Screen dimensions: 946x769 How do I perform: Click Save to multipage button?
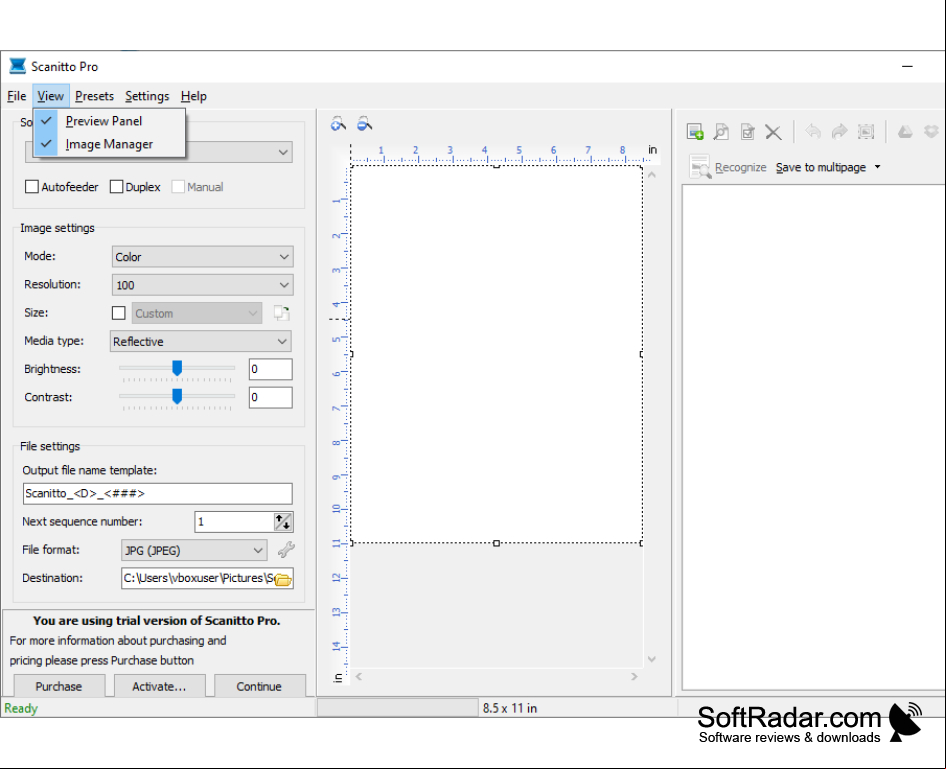(x=821, y=168)
